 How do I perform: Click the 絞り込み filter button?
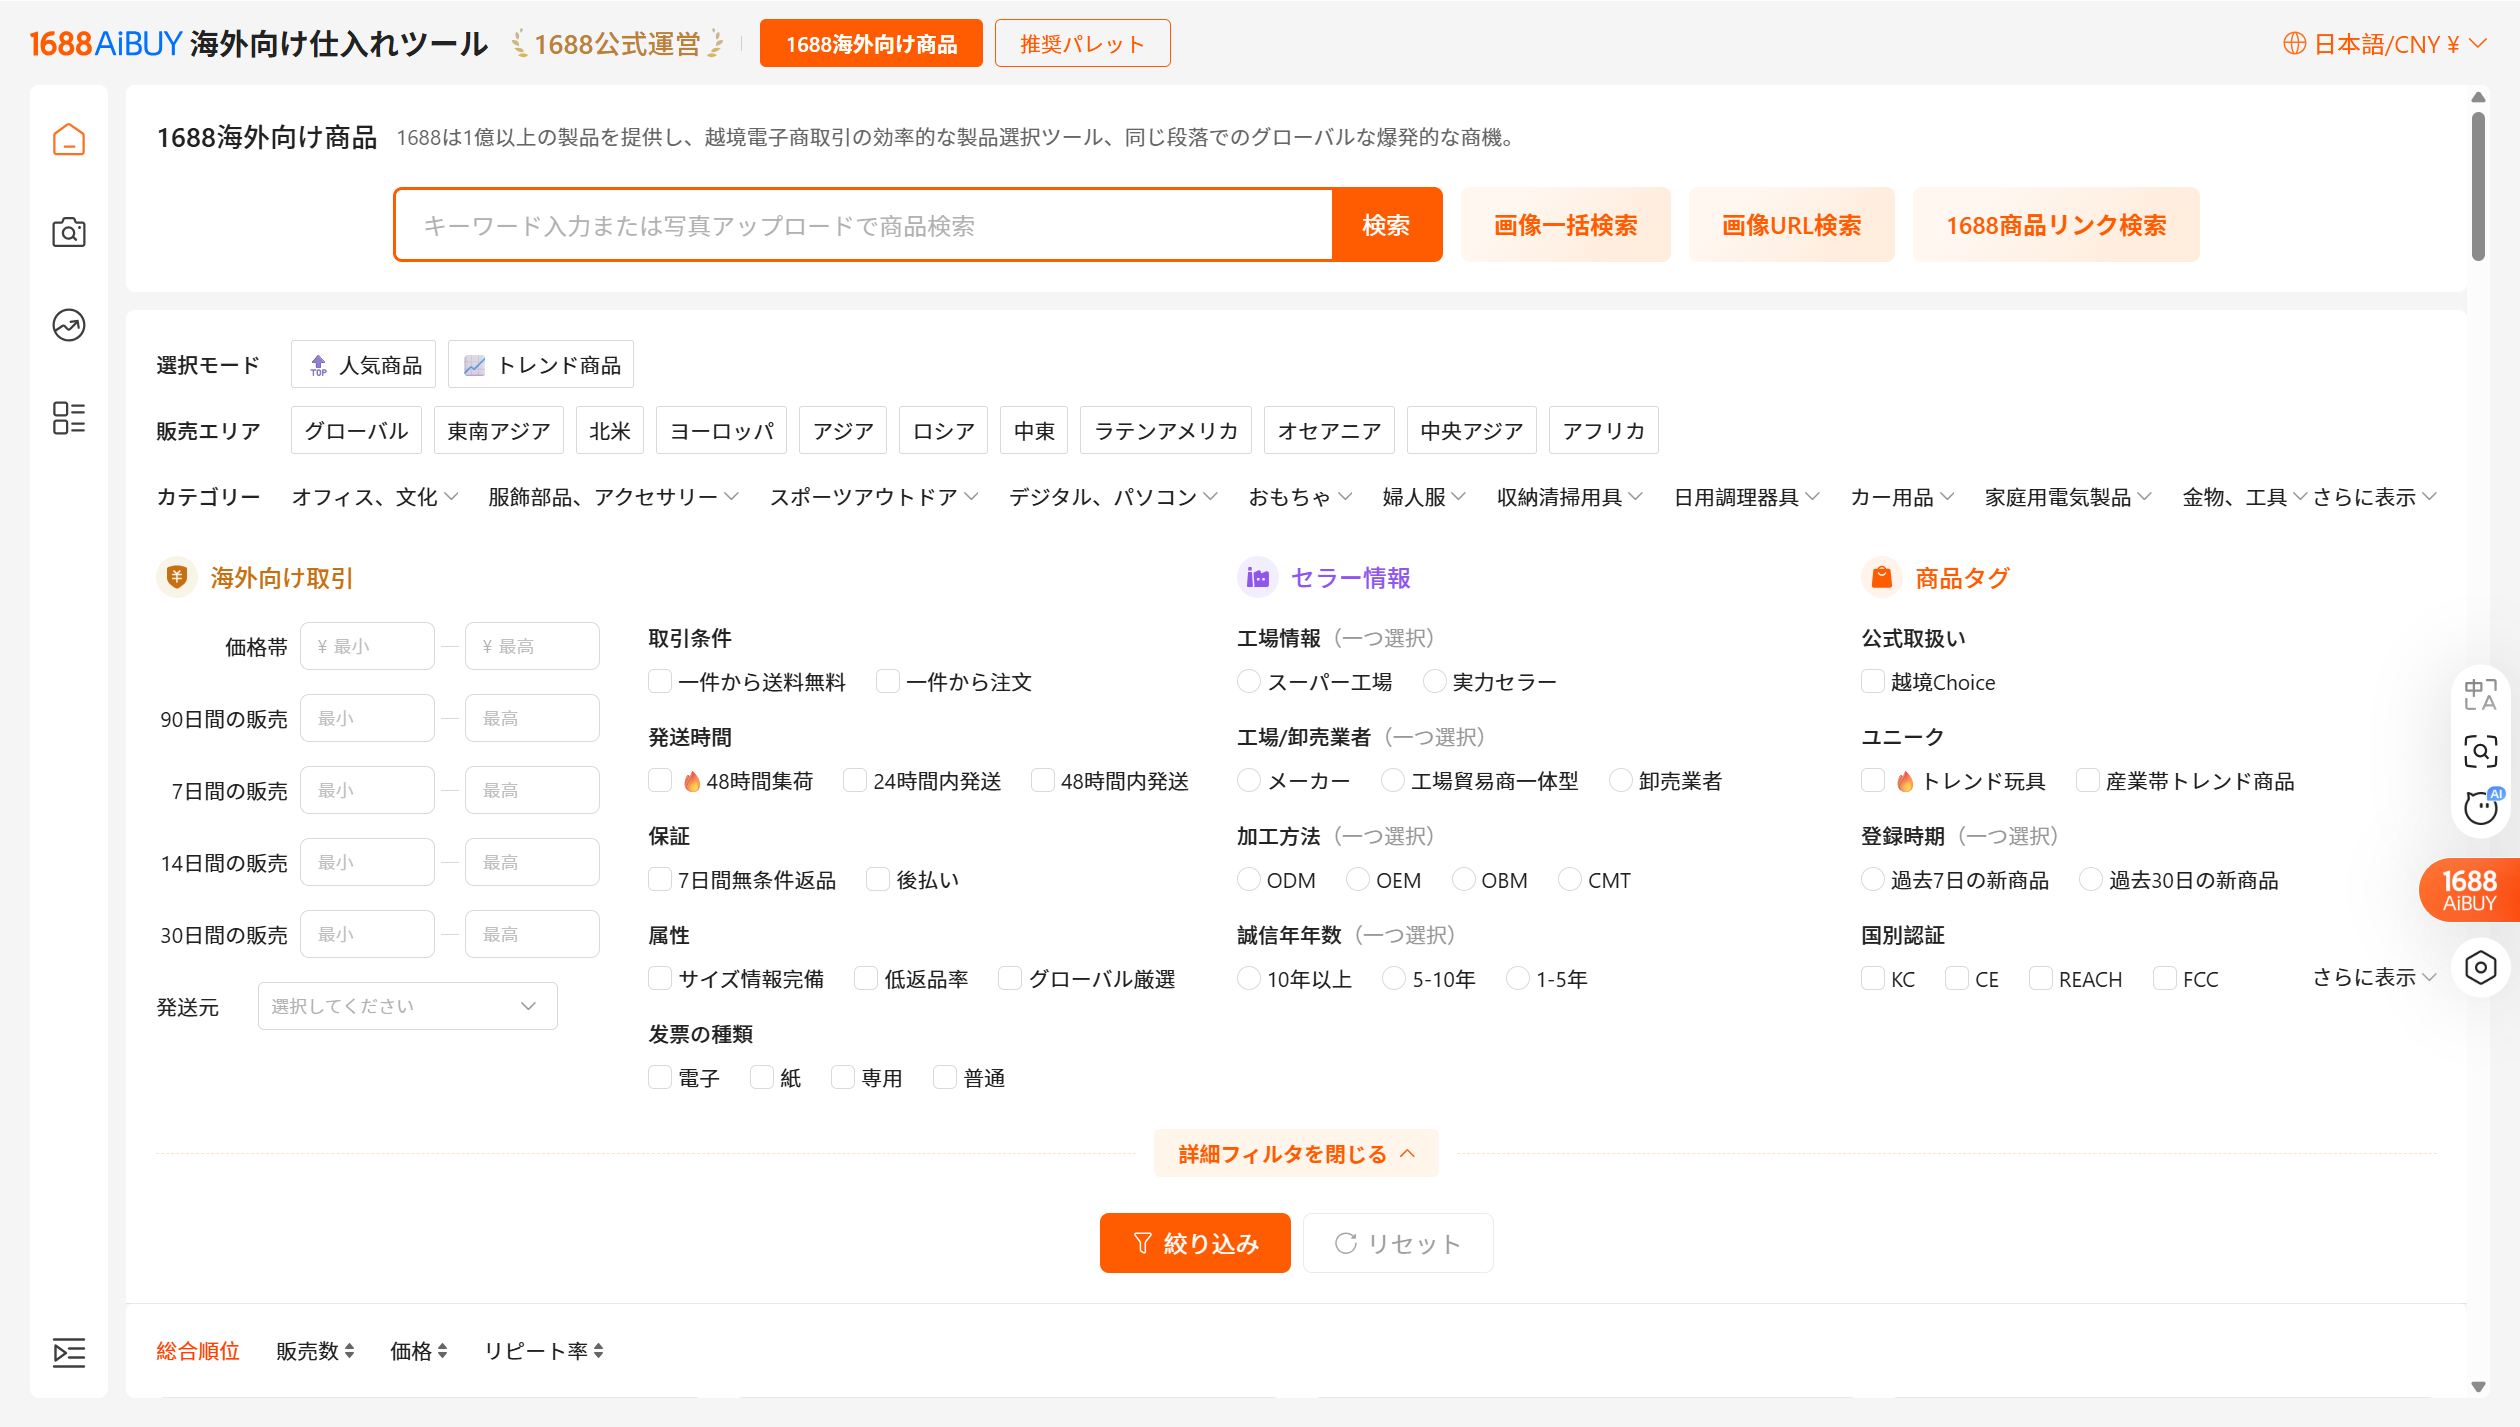pos(1194,1243)
